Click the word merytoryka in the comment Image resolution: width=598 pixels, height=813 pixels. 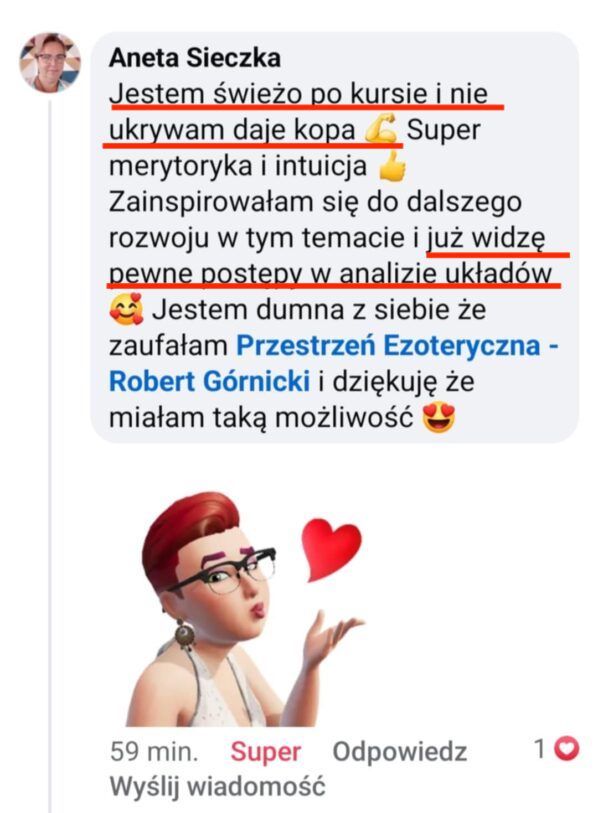[x=180, y=167]
